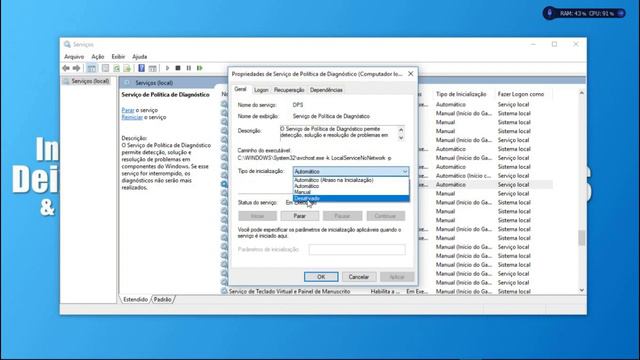Image resolution: width=640 pixels, height=360 pixels.
Task: Toggle the Show/Hide Console Tree toolbar icon
Action: point(91,68)
